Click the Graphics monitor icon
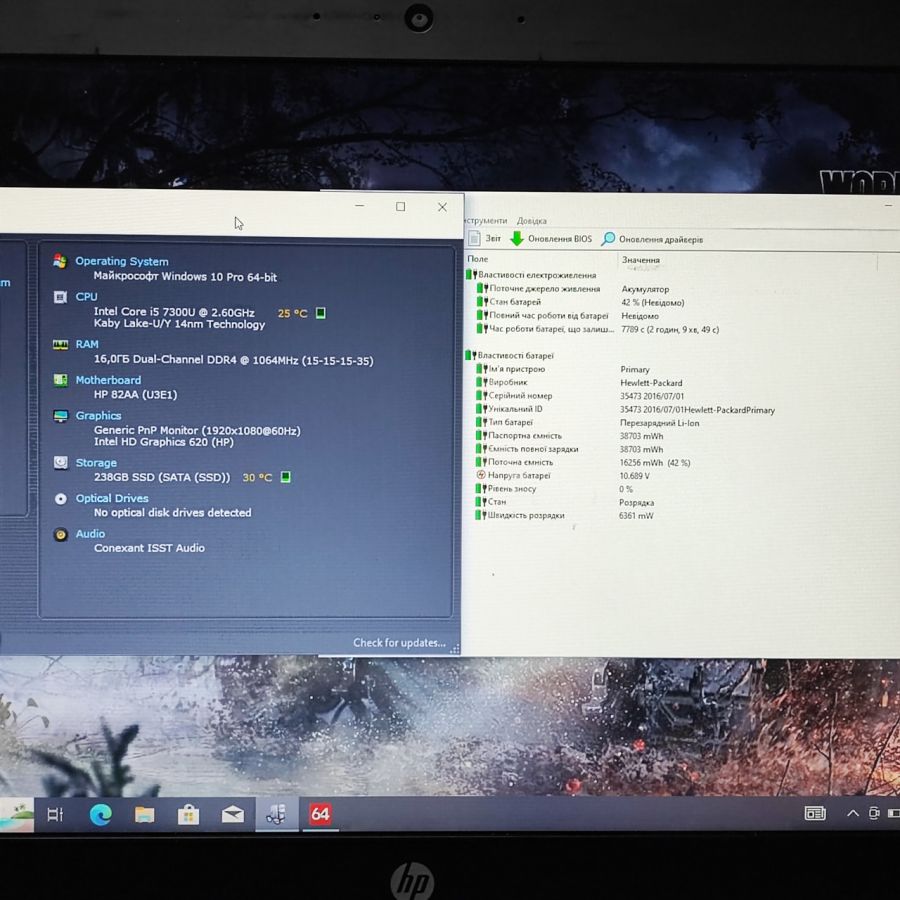This screenshot has height=900, width=900. pyautogui.click(x=60, y=416)
